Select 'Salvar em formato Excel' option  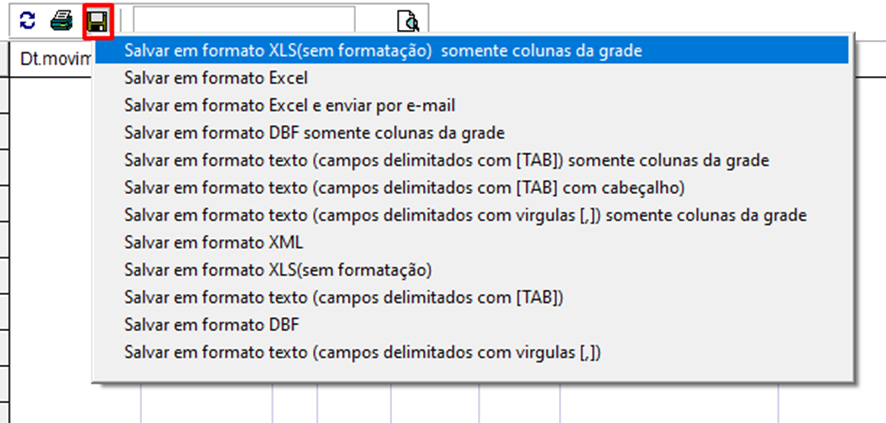click(215, 77)
